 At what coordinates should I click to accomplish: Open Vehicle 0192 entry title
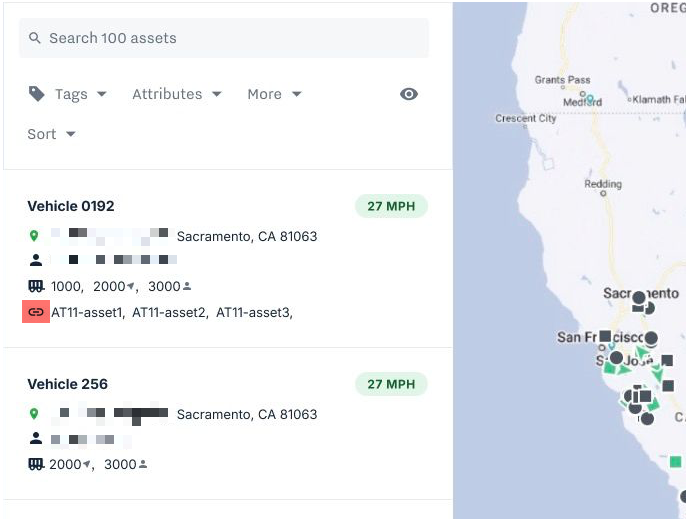[x=71, y=206]
